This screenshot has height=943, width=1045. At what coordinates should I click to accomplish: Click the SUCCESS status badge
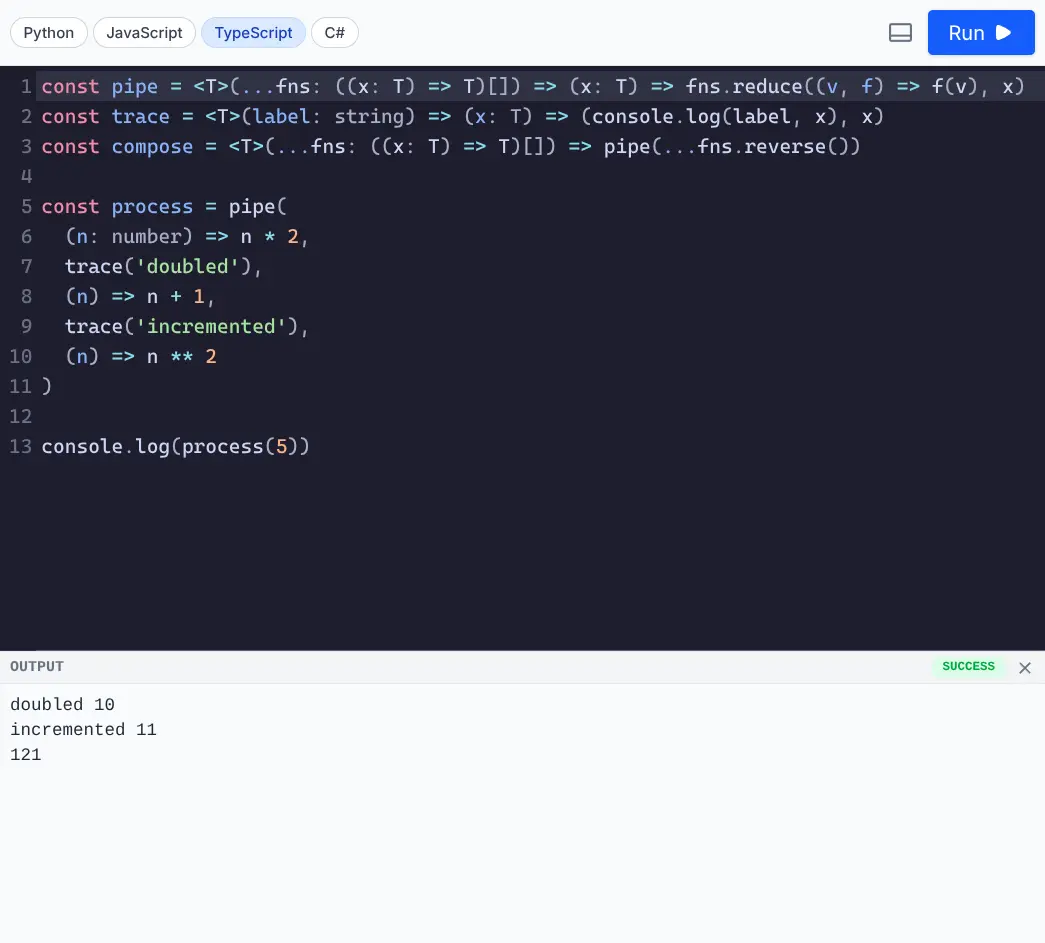pos(968,666)
